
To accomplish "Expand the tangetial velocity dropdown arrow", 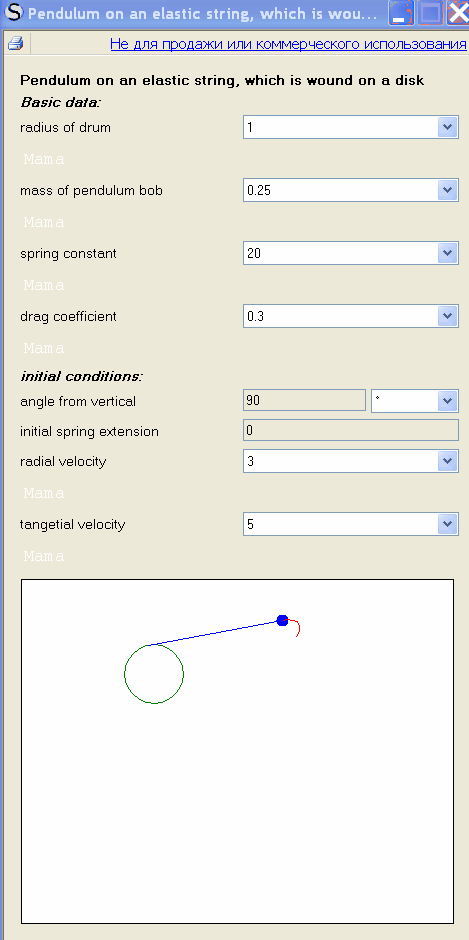I will 447,524.
